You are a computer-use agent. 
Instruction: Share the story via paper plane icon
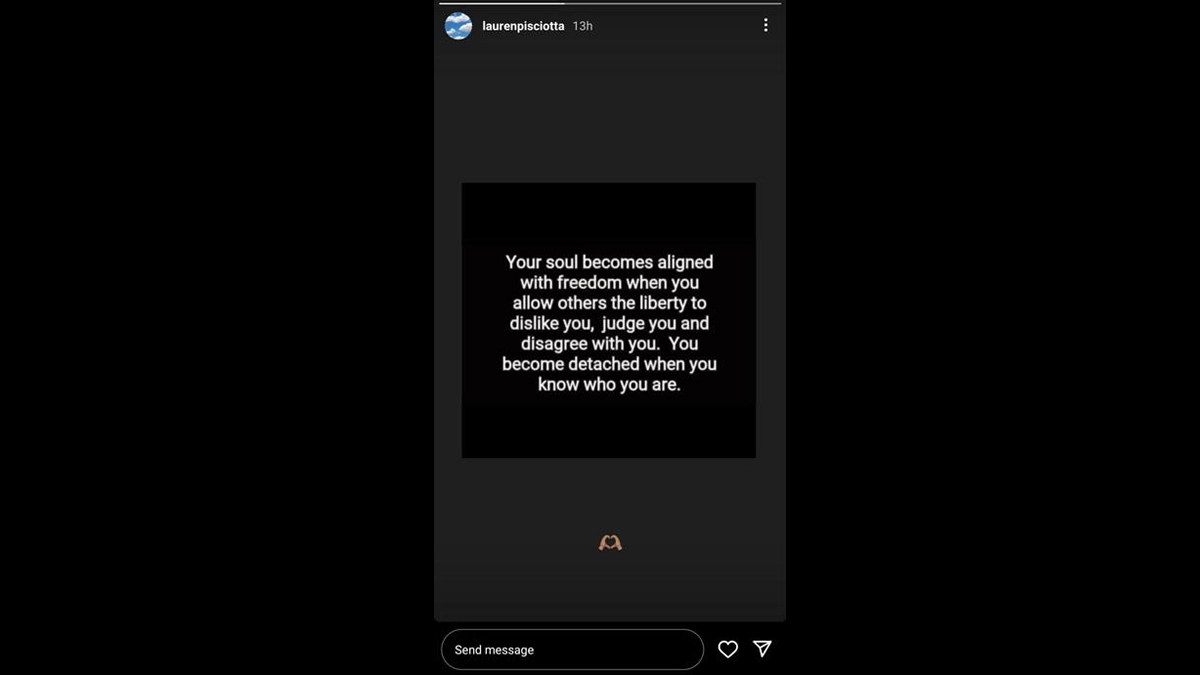[762, 649]
